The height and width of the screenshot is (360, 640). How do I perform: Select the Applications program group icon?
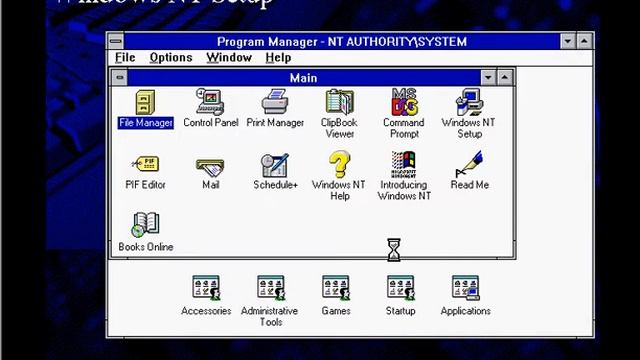point(466,288)
